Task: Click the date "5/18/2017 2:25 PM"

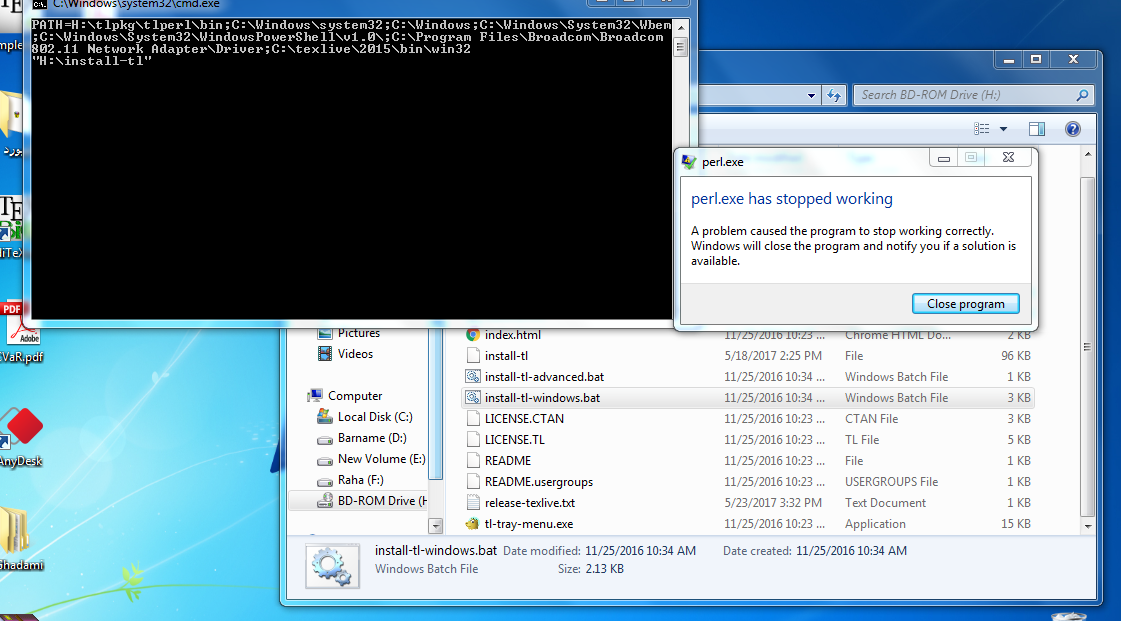Action: 773,356
